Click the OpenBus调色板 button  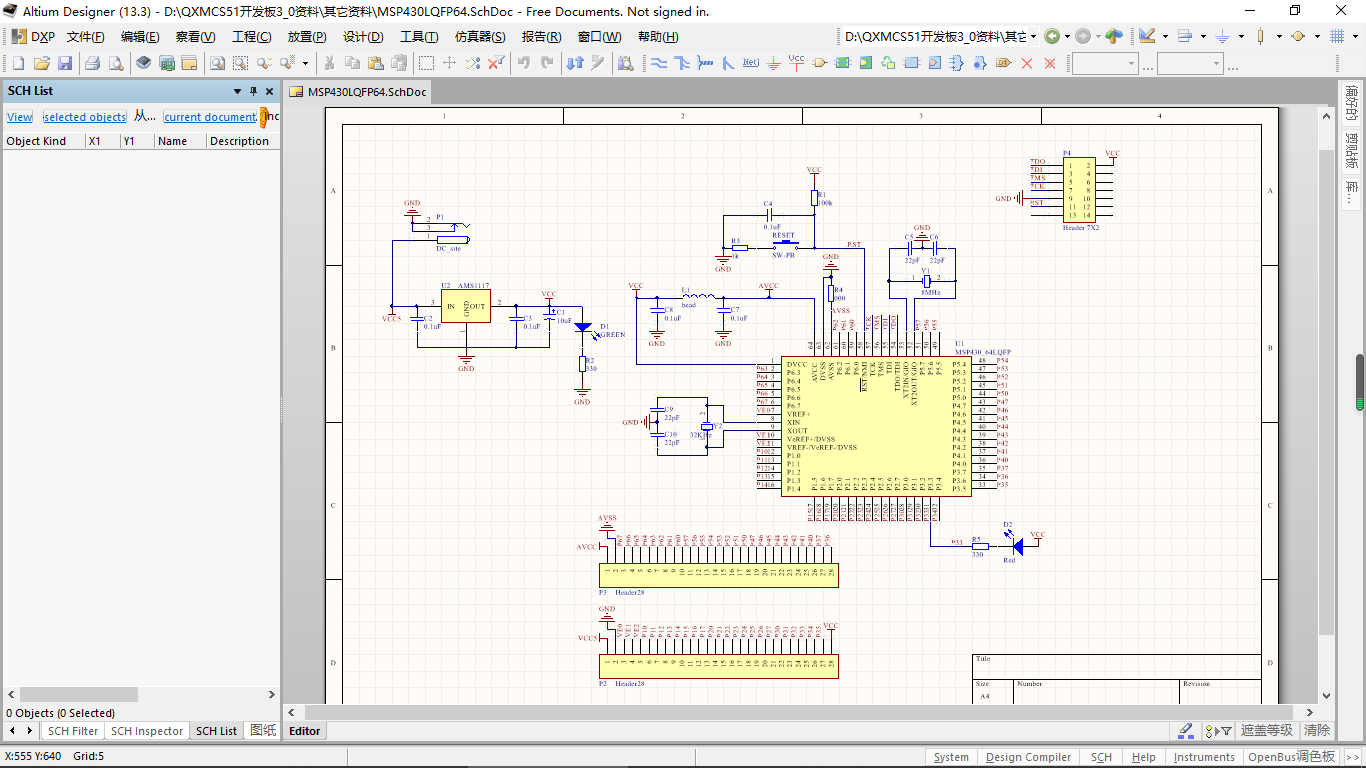pyautogui.click(x=1291, y=757)
